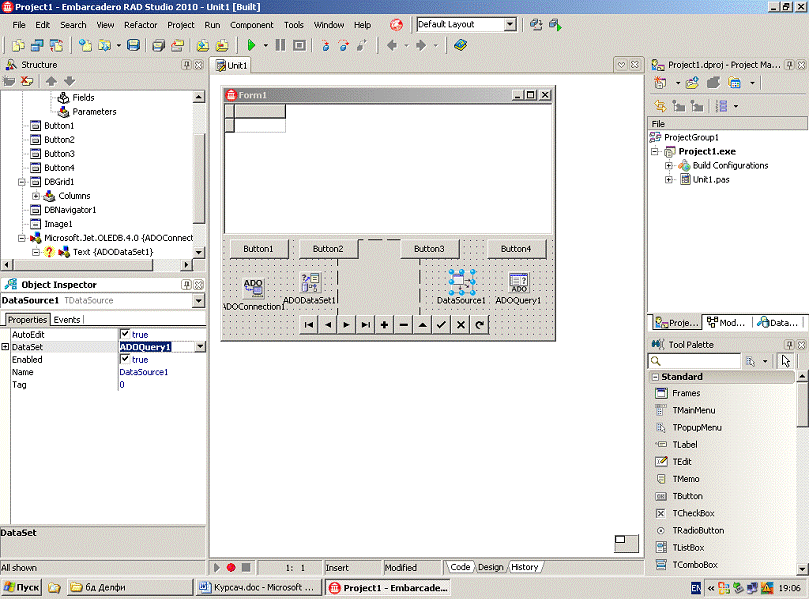Click DBNavigator's Insert plus button
The width and height of the screenshot is (809, 599).
[x=385, y=325]
